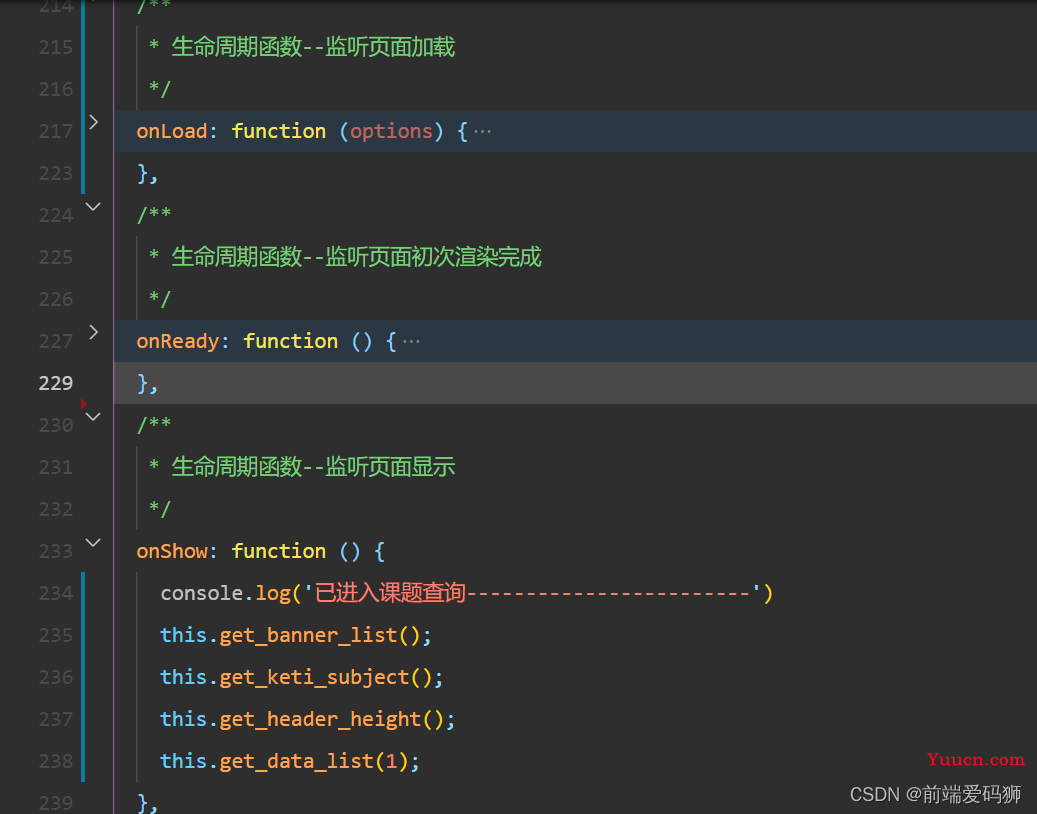This screenshot has width=1037, height=814.
Task: Click line number 223 in gutter
Action: pyautogui.click(x=56, y=173)
